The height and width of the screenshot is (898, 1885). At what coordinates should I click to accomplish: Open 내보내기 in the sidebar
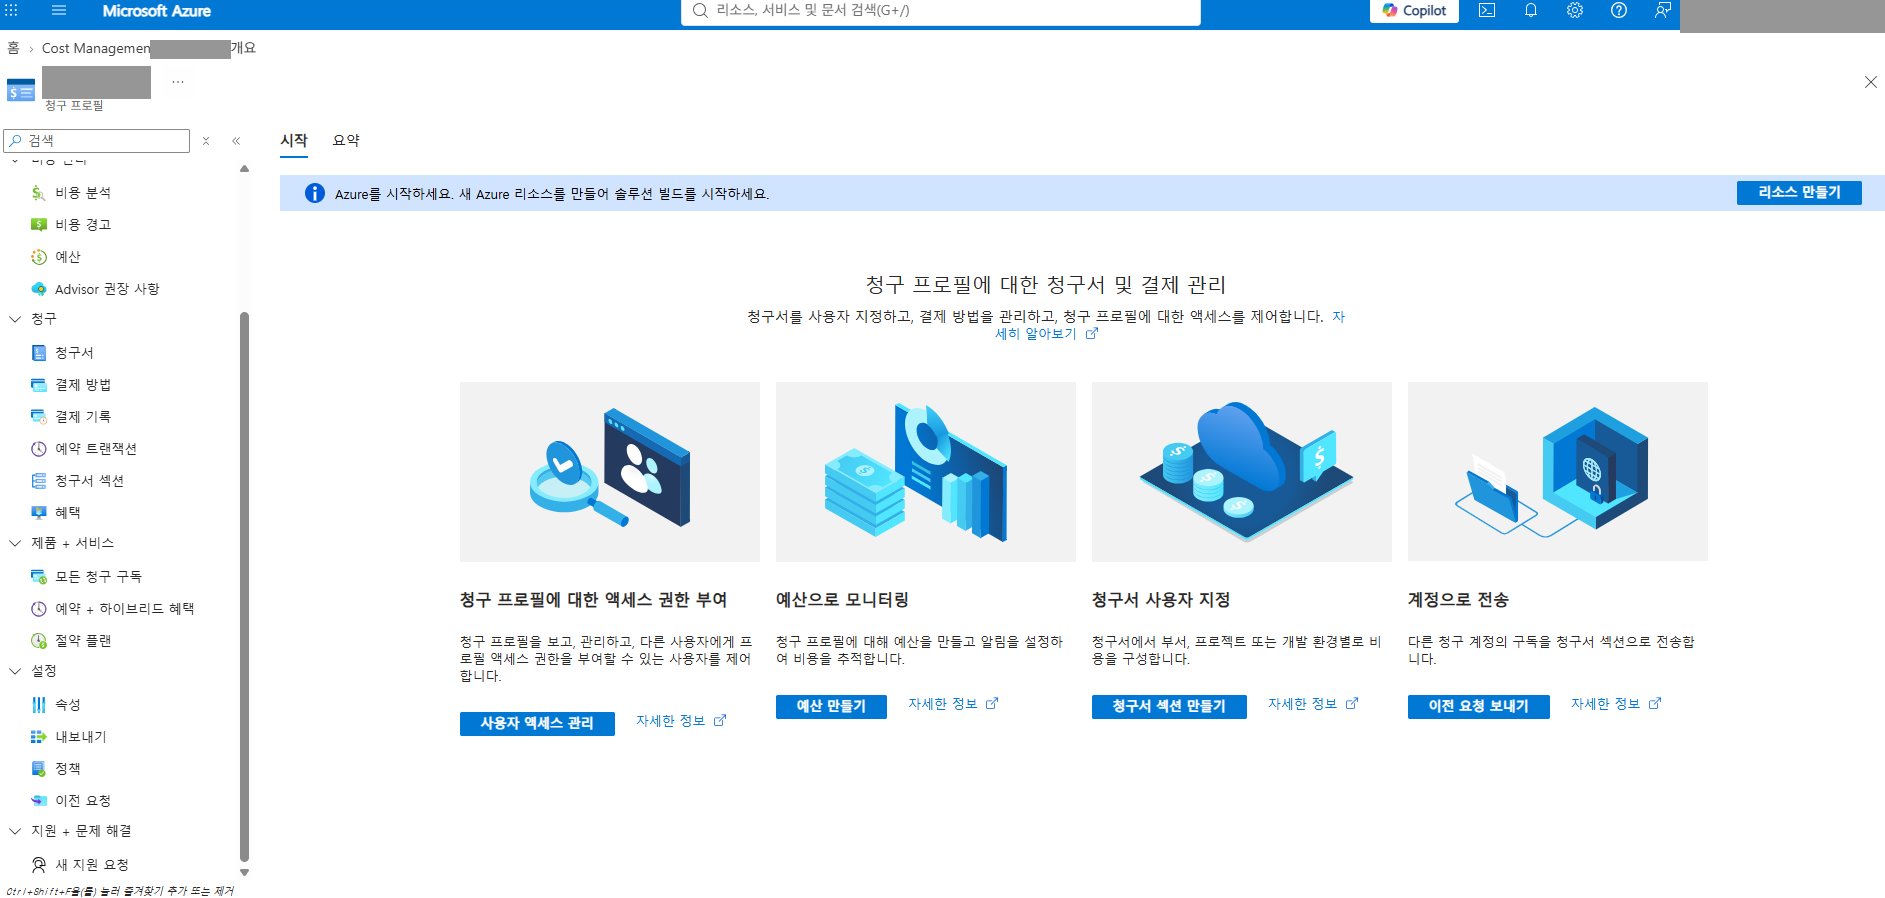tap(80, 737)
